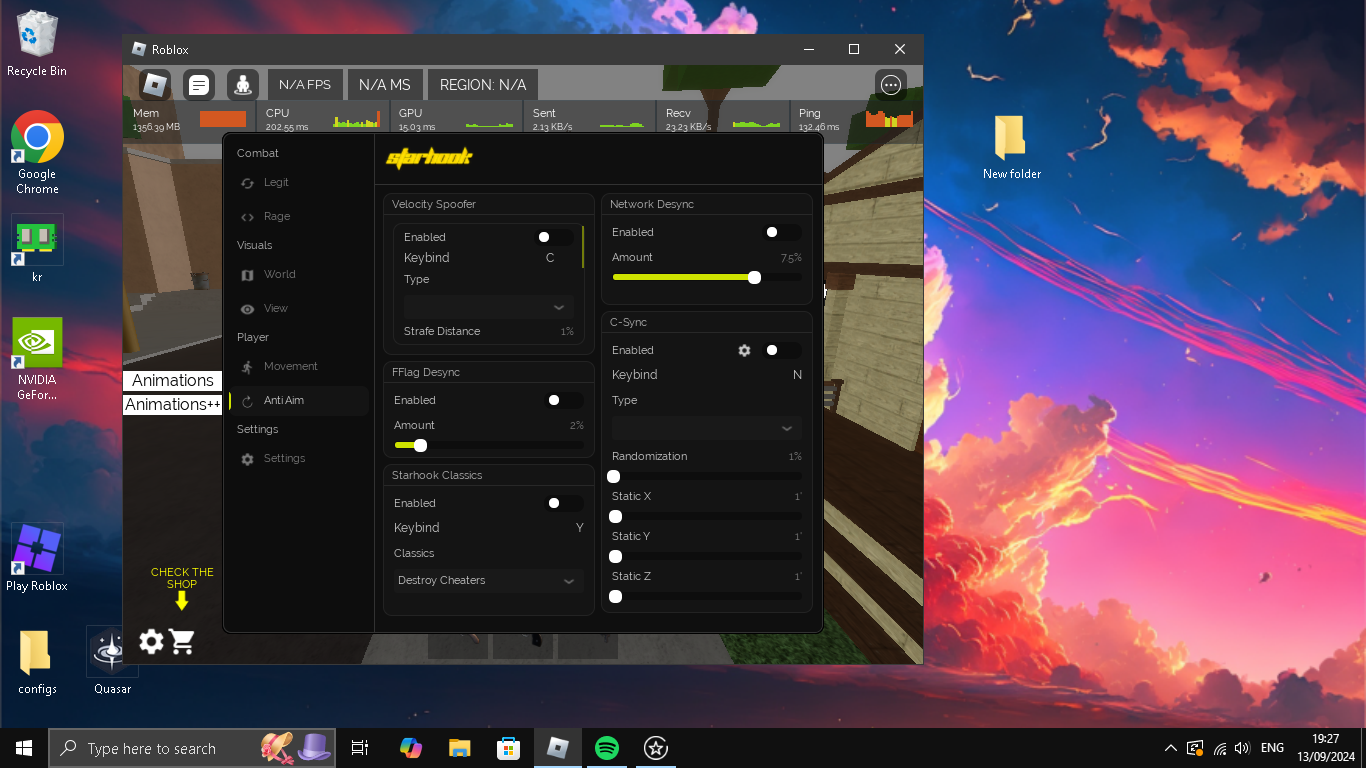Viewport: 1366px width, 768px height.
Task: Open Play Roblox desktop shortcut
Action: (x=37, y=557)
